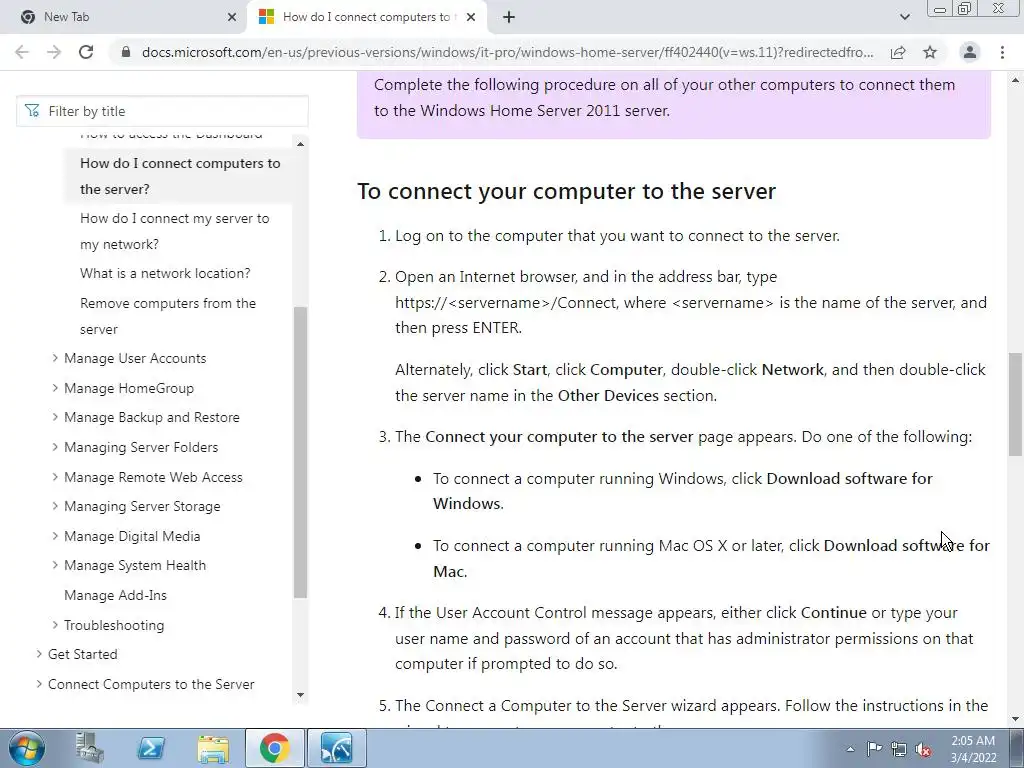Click the filter funnel icon
This screenshot has width=1024, height=768.
(31, 111)
